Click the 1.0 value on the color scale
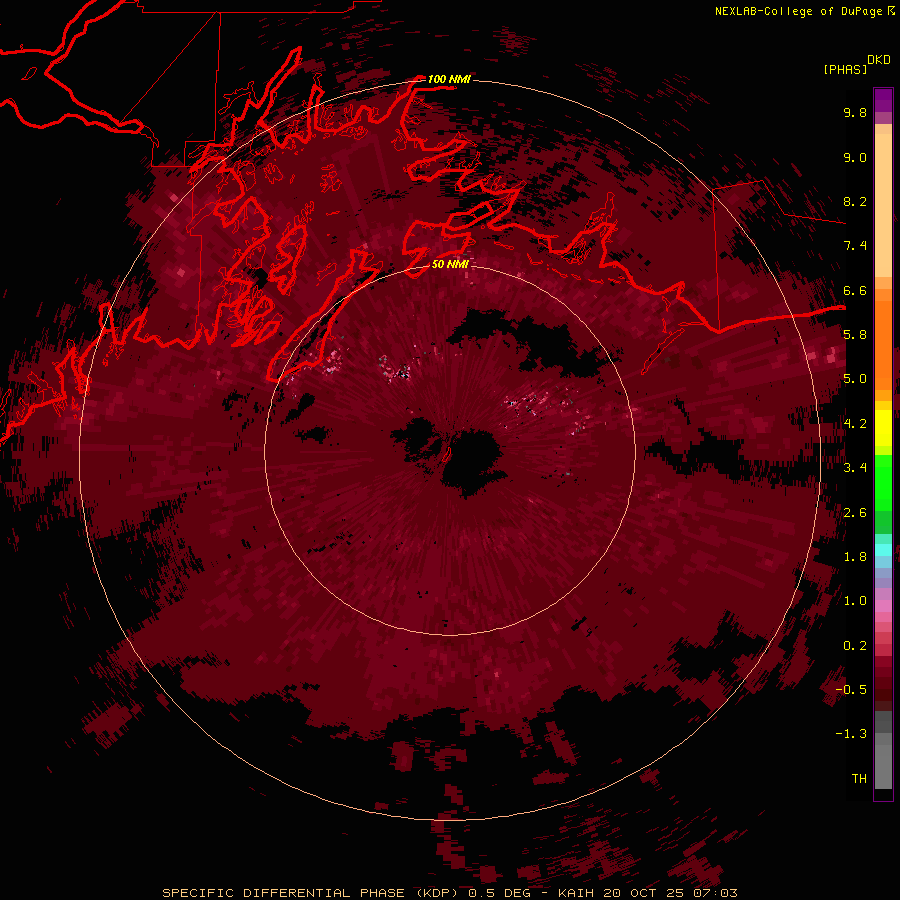The width and height of the screenshot is (900, 900). pos(855,601)
